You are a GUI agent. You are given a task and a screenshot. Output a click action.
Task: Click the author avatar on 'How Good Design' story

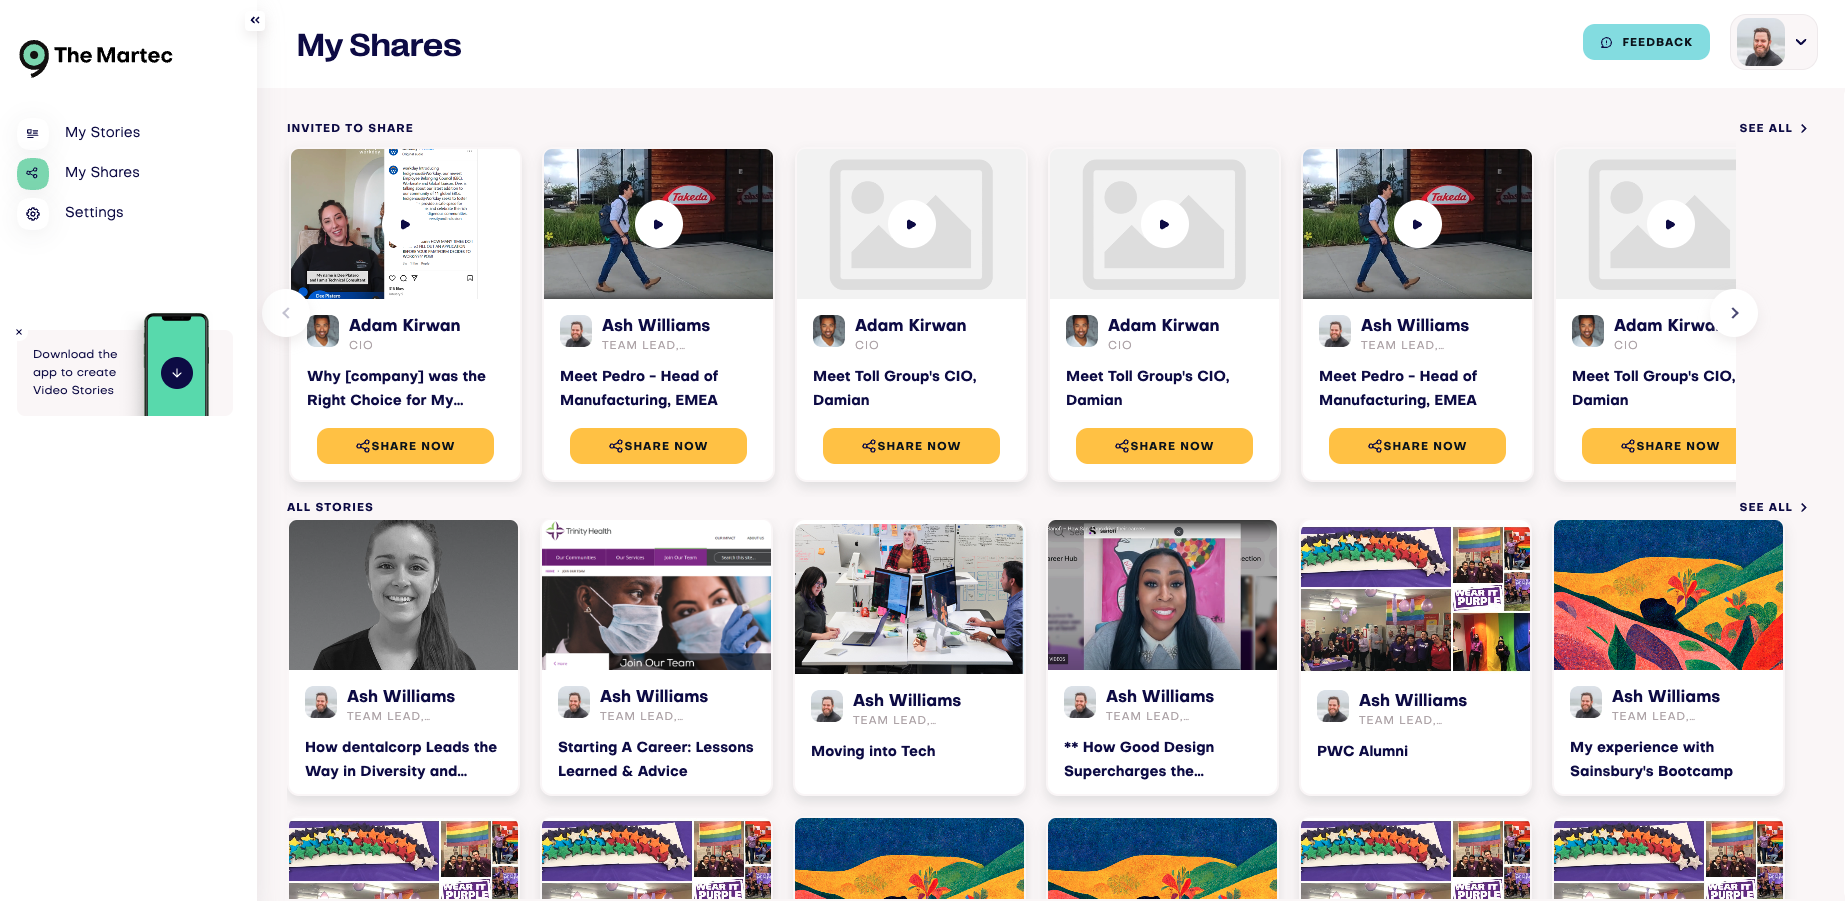point(1080,702)
